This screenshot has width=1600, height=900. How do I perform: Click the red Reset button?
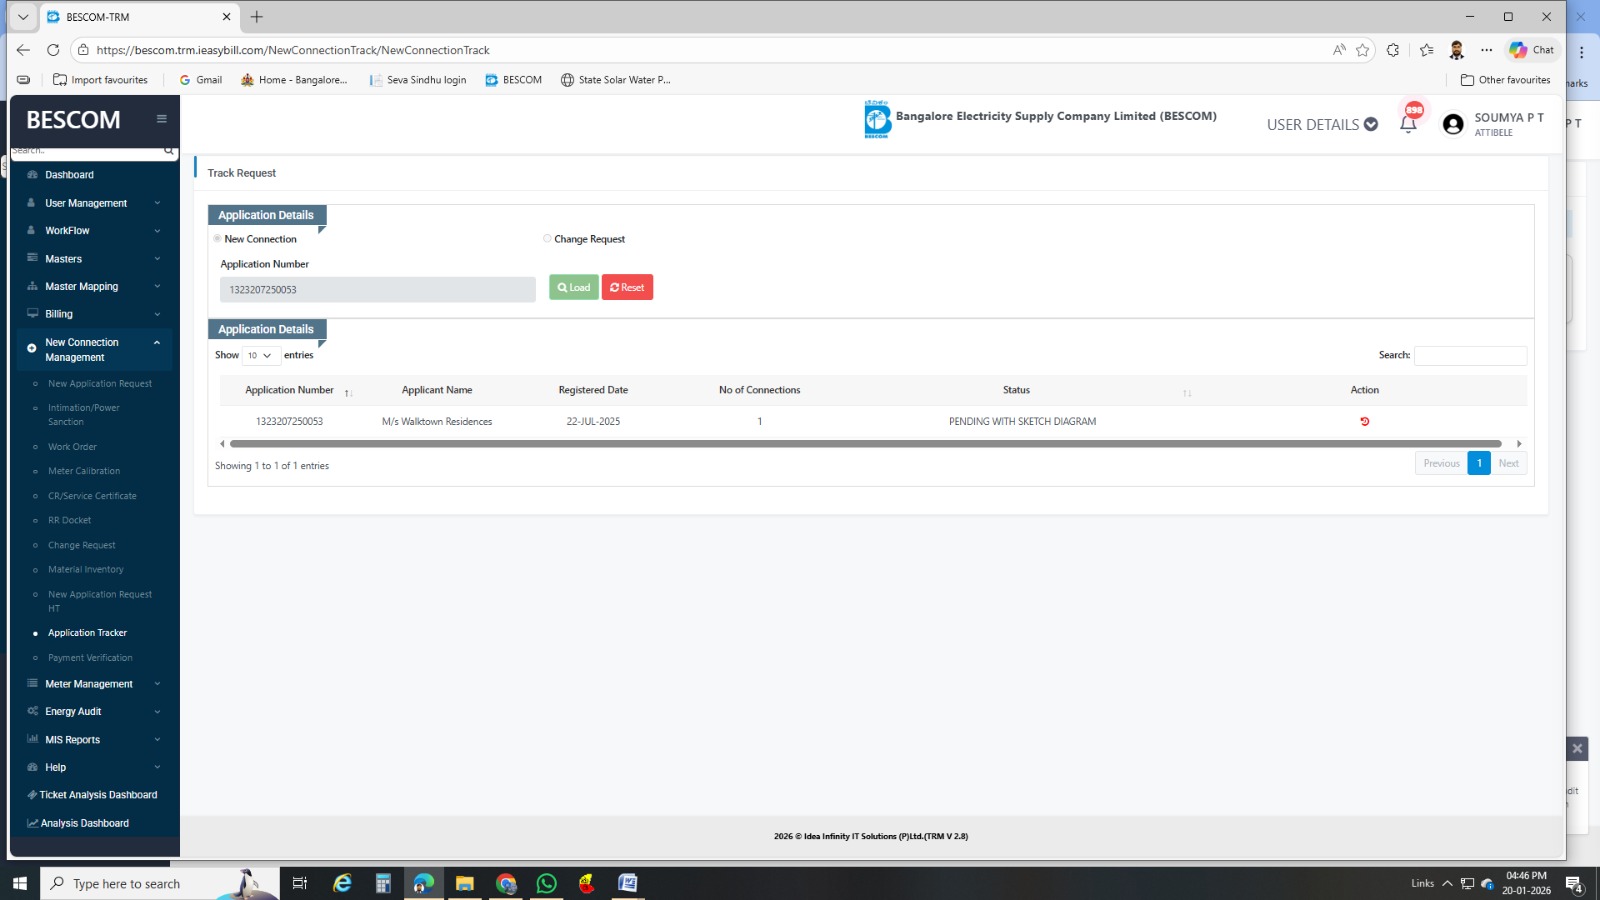tap(627, 288)
